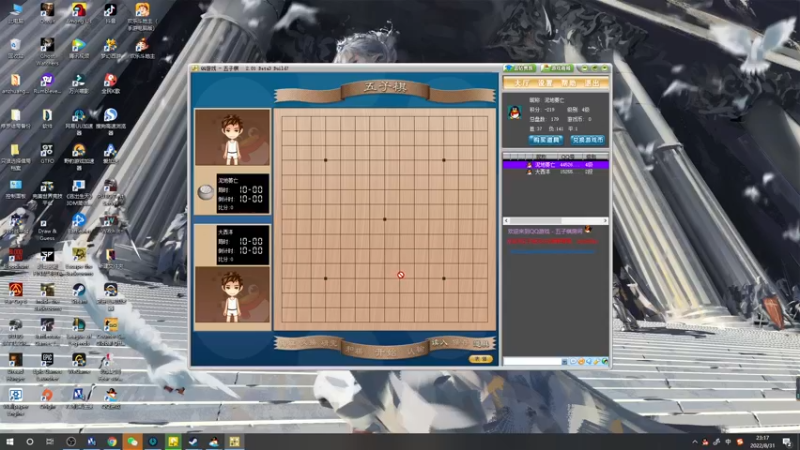This screenshot has width=800, height=450.
Task: Select the Wallpaper Engine desktop icon
Action: point(15,402)
